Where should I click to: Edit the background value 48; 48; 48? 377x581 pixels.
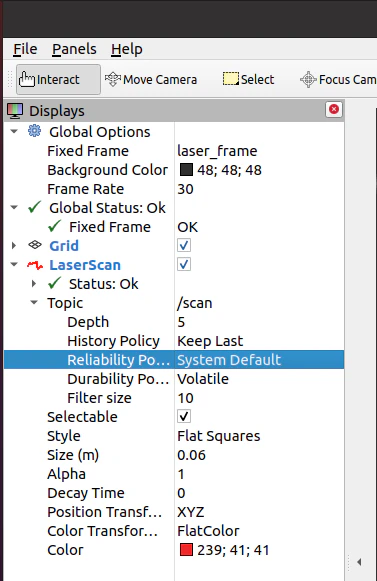pyautogui.click(x=229, y=170)
